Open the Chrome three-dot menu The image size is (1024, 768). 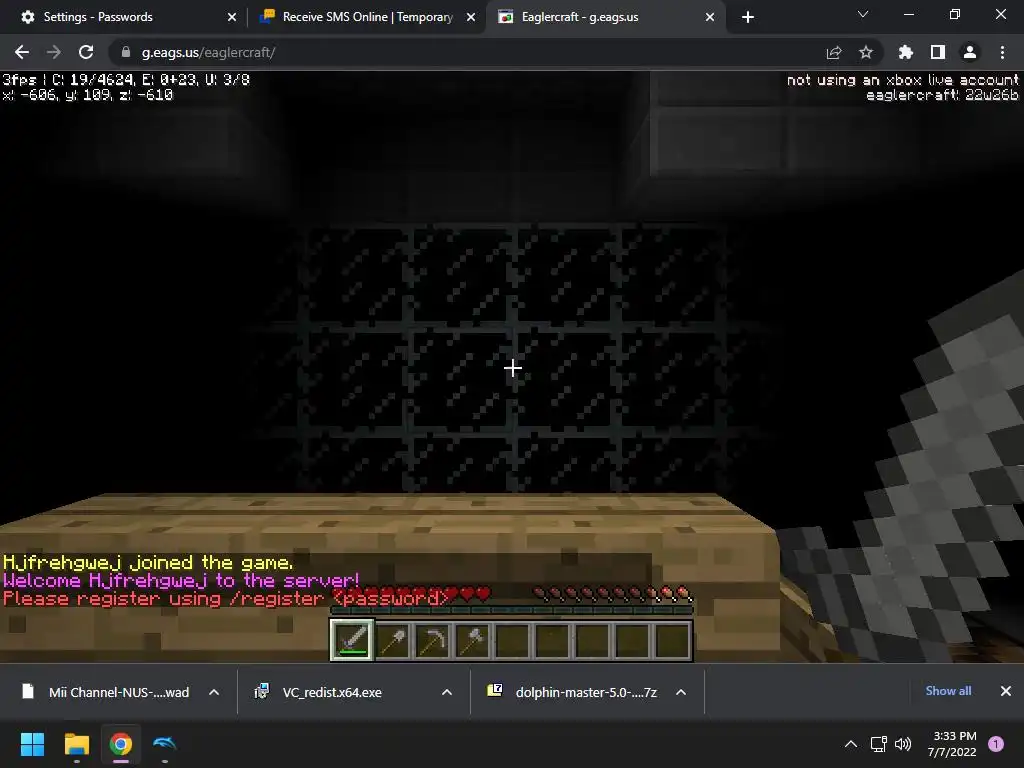(1002, 52)
